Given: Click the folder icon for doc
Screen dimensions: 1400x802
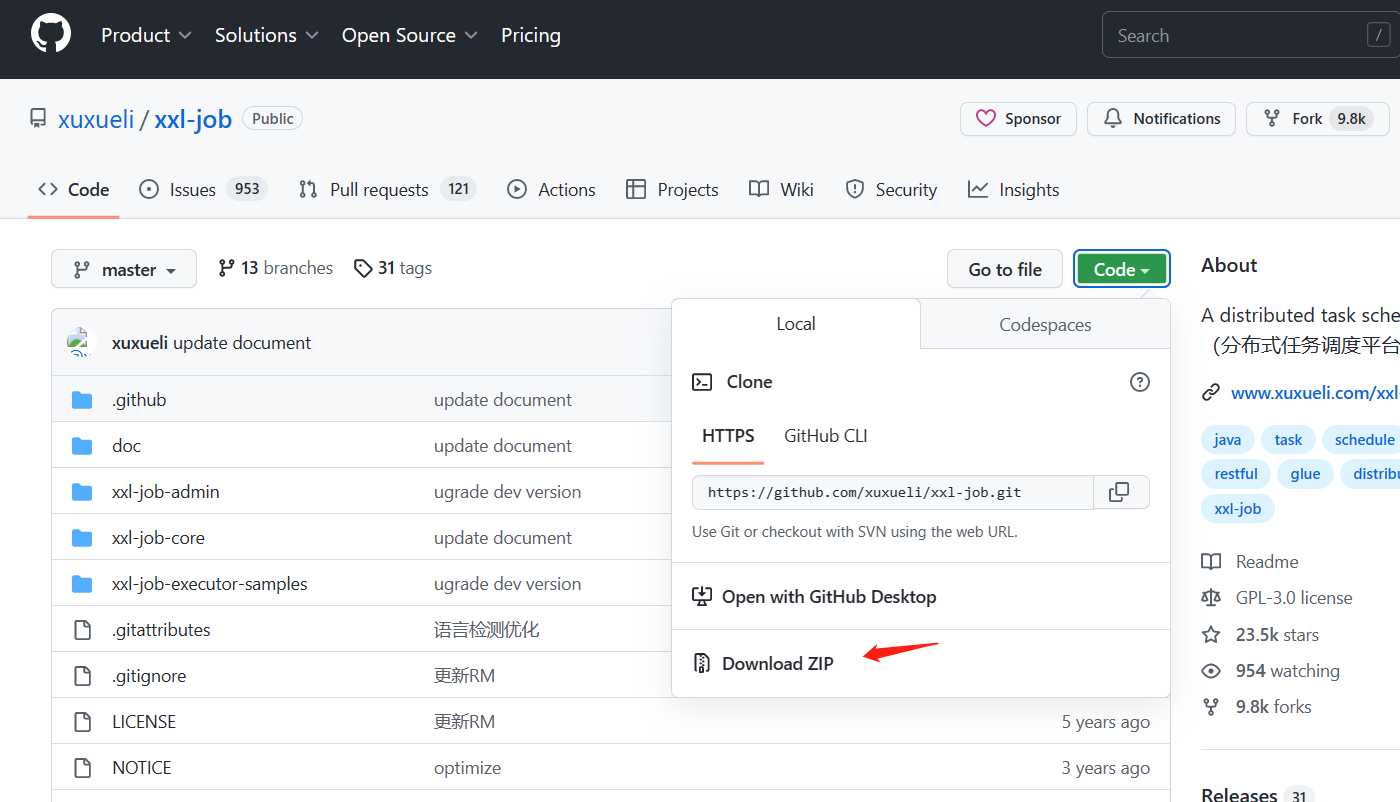Looking at the screenshot, I should [82, 446].
